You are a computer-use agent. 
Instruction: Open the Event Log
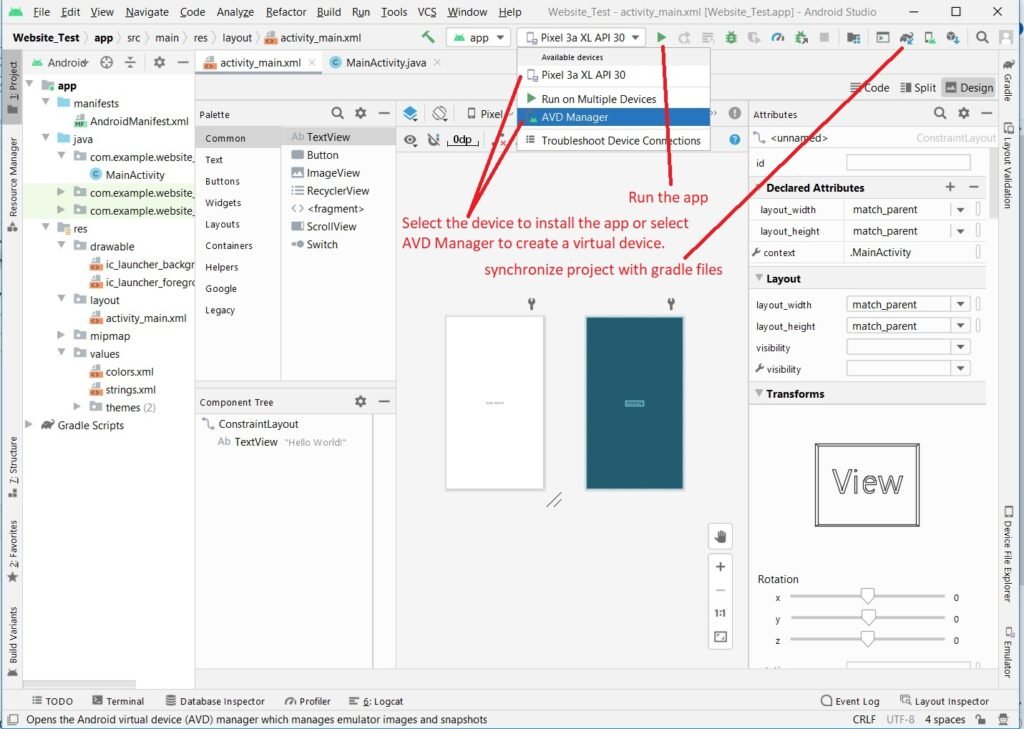850,701
